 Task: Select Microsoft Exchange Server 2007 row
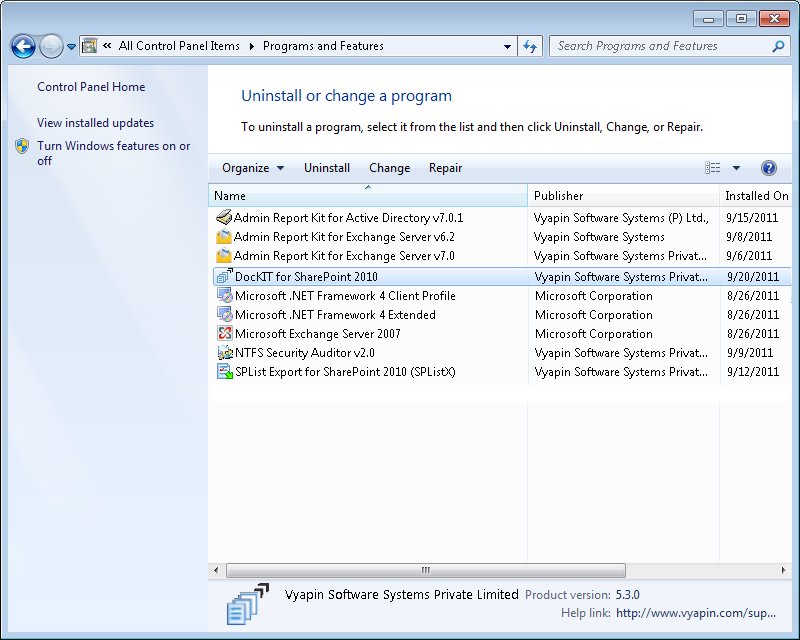pyautogui.click(x=318, y=334)
